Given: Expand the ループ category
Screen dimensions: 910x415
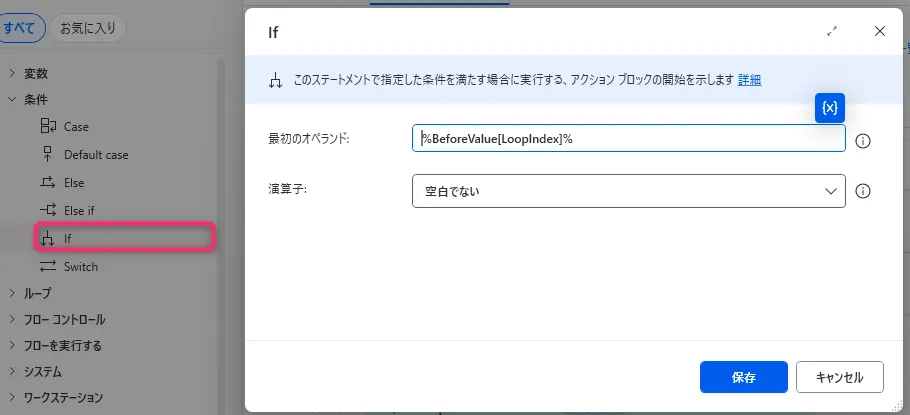Looking at the screenshot, I should pos(12,293).
